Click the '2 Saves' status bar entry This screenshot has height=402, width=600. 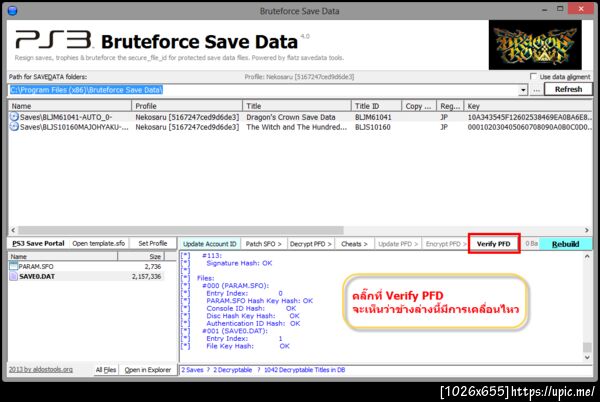click(192, 370)
